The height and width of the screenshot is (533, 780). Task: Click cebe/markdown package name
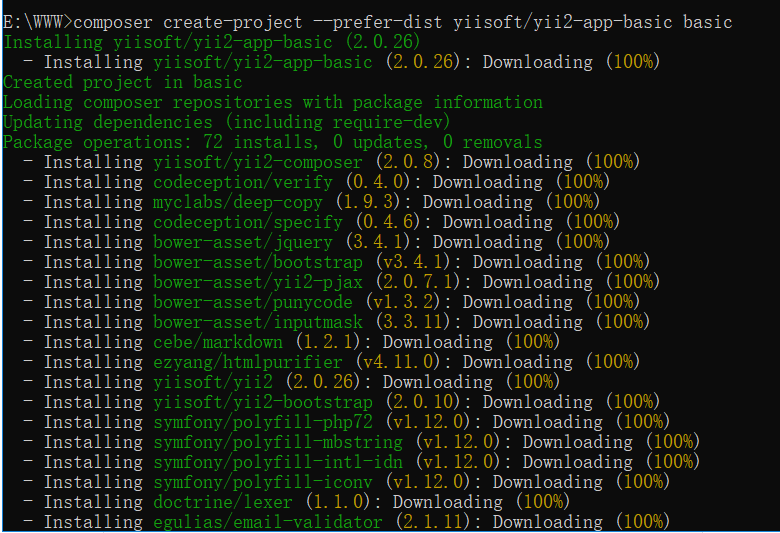pos(218,342)
